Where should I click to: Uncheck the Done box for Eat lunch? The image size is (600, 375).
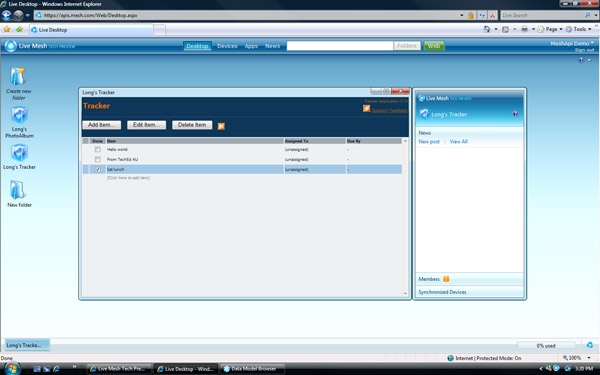point(98,169)
